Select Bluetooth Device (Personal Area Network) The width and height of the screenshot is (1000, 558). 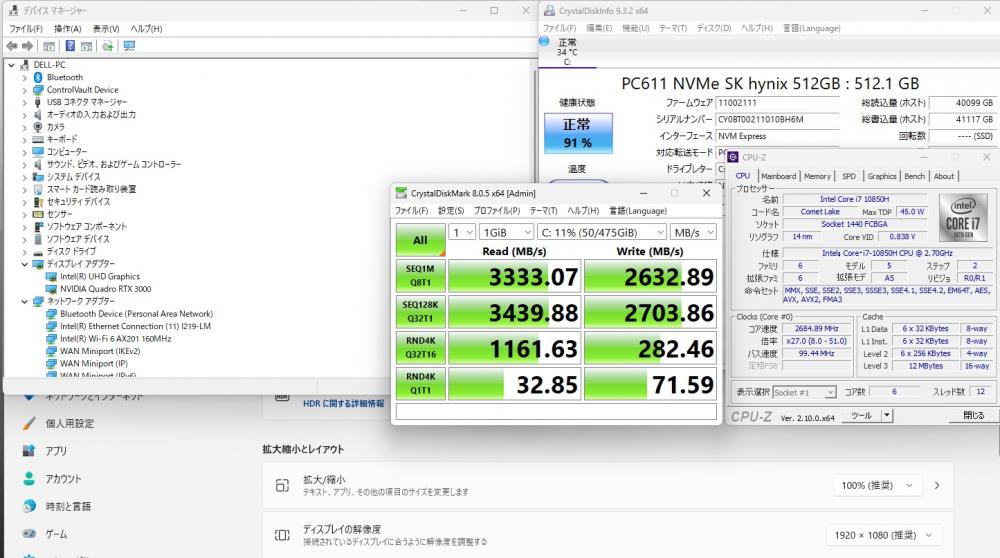pos(136,314)
